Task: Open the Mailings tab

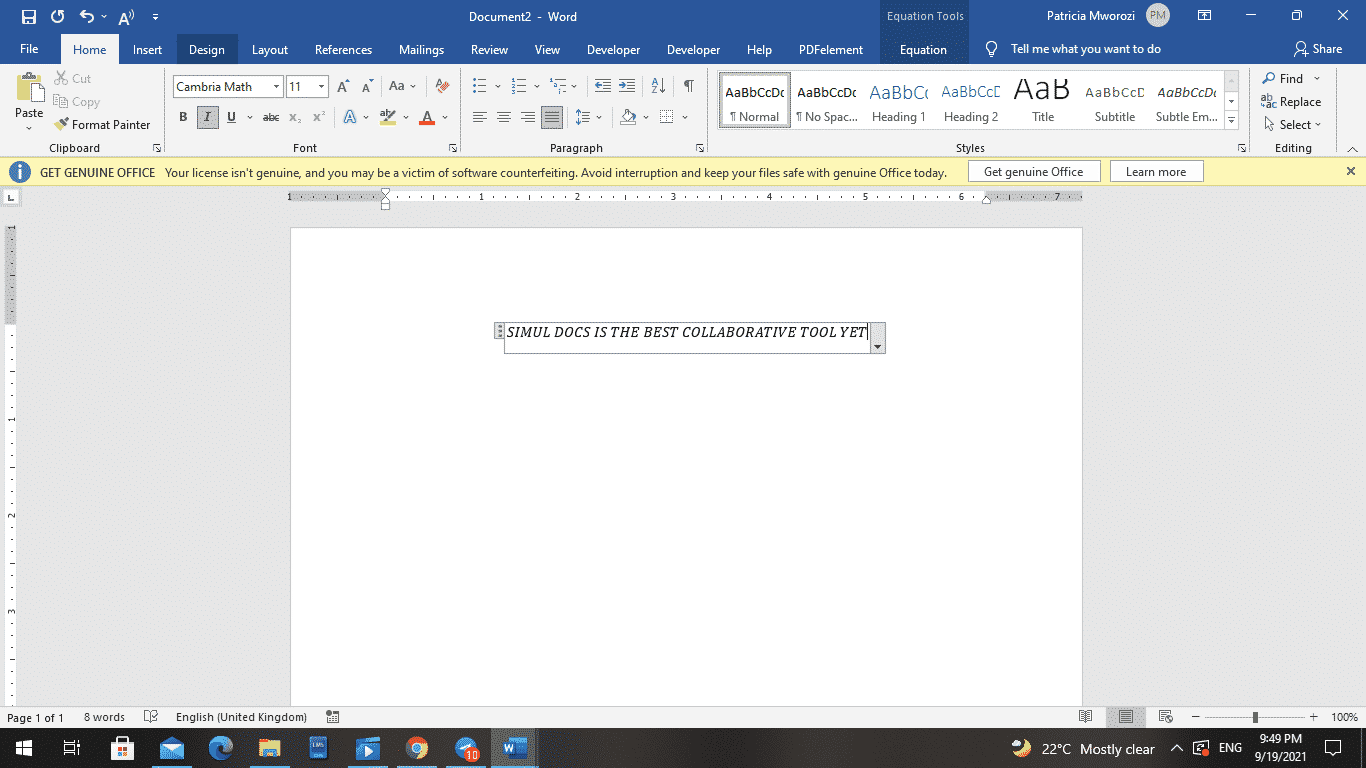Action: (x=421, y=48)
